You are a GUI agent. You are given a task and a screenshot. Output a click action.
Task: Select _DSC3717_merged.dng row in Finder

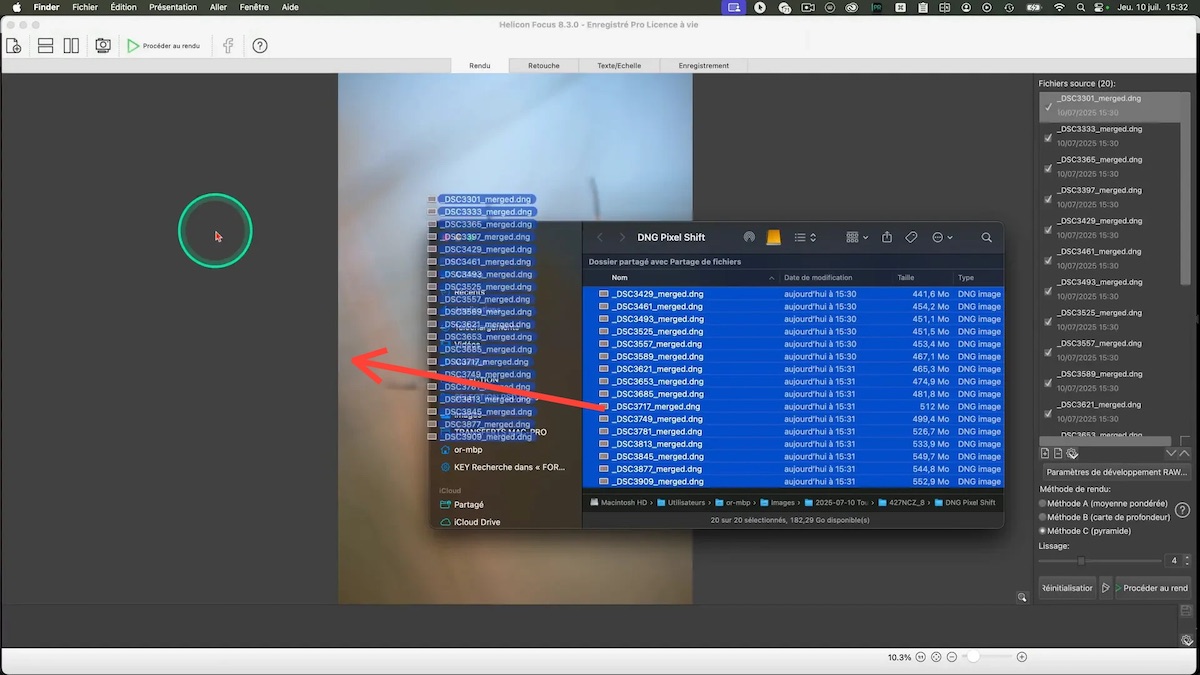tap(794, 407)
